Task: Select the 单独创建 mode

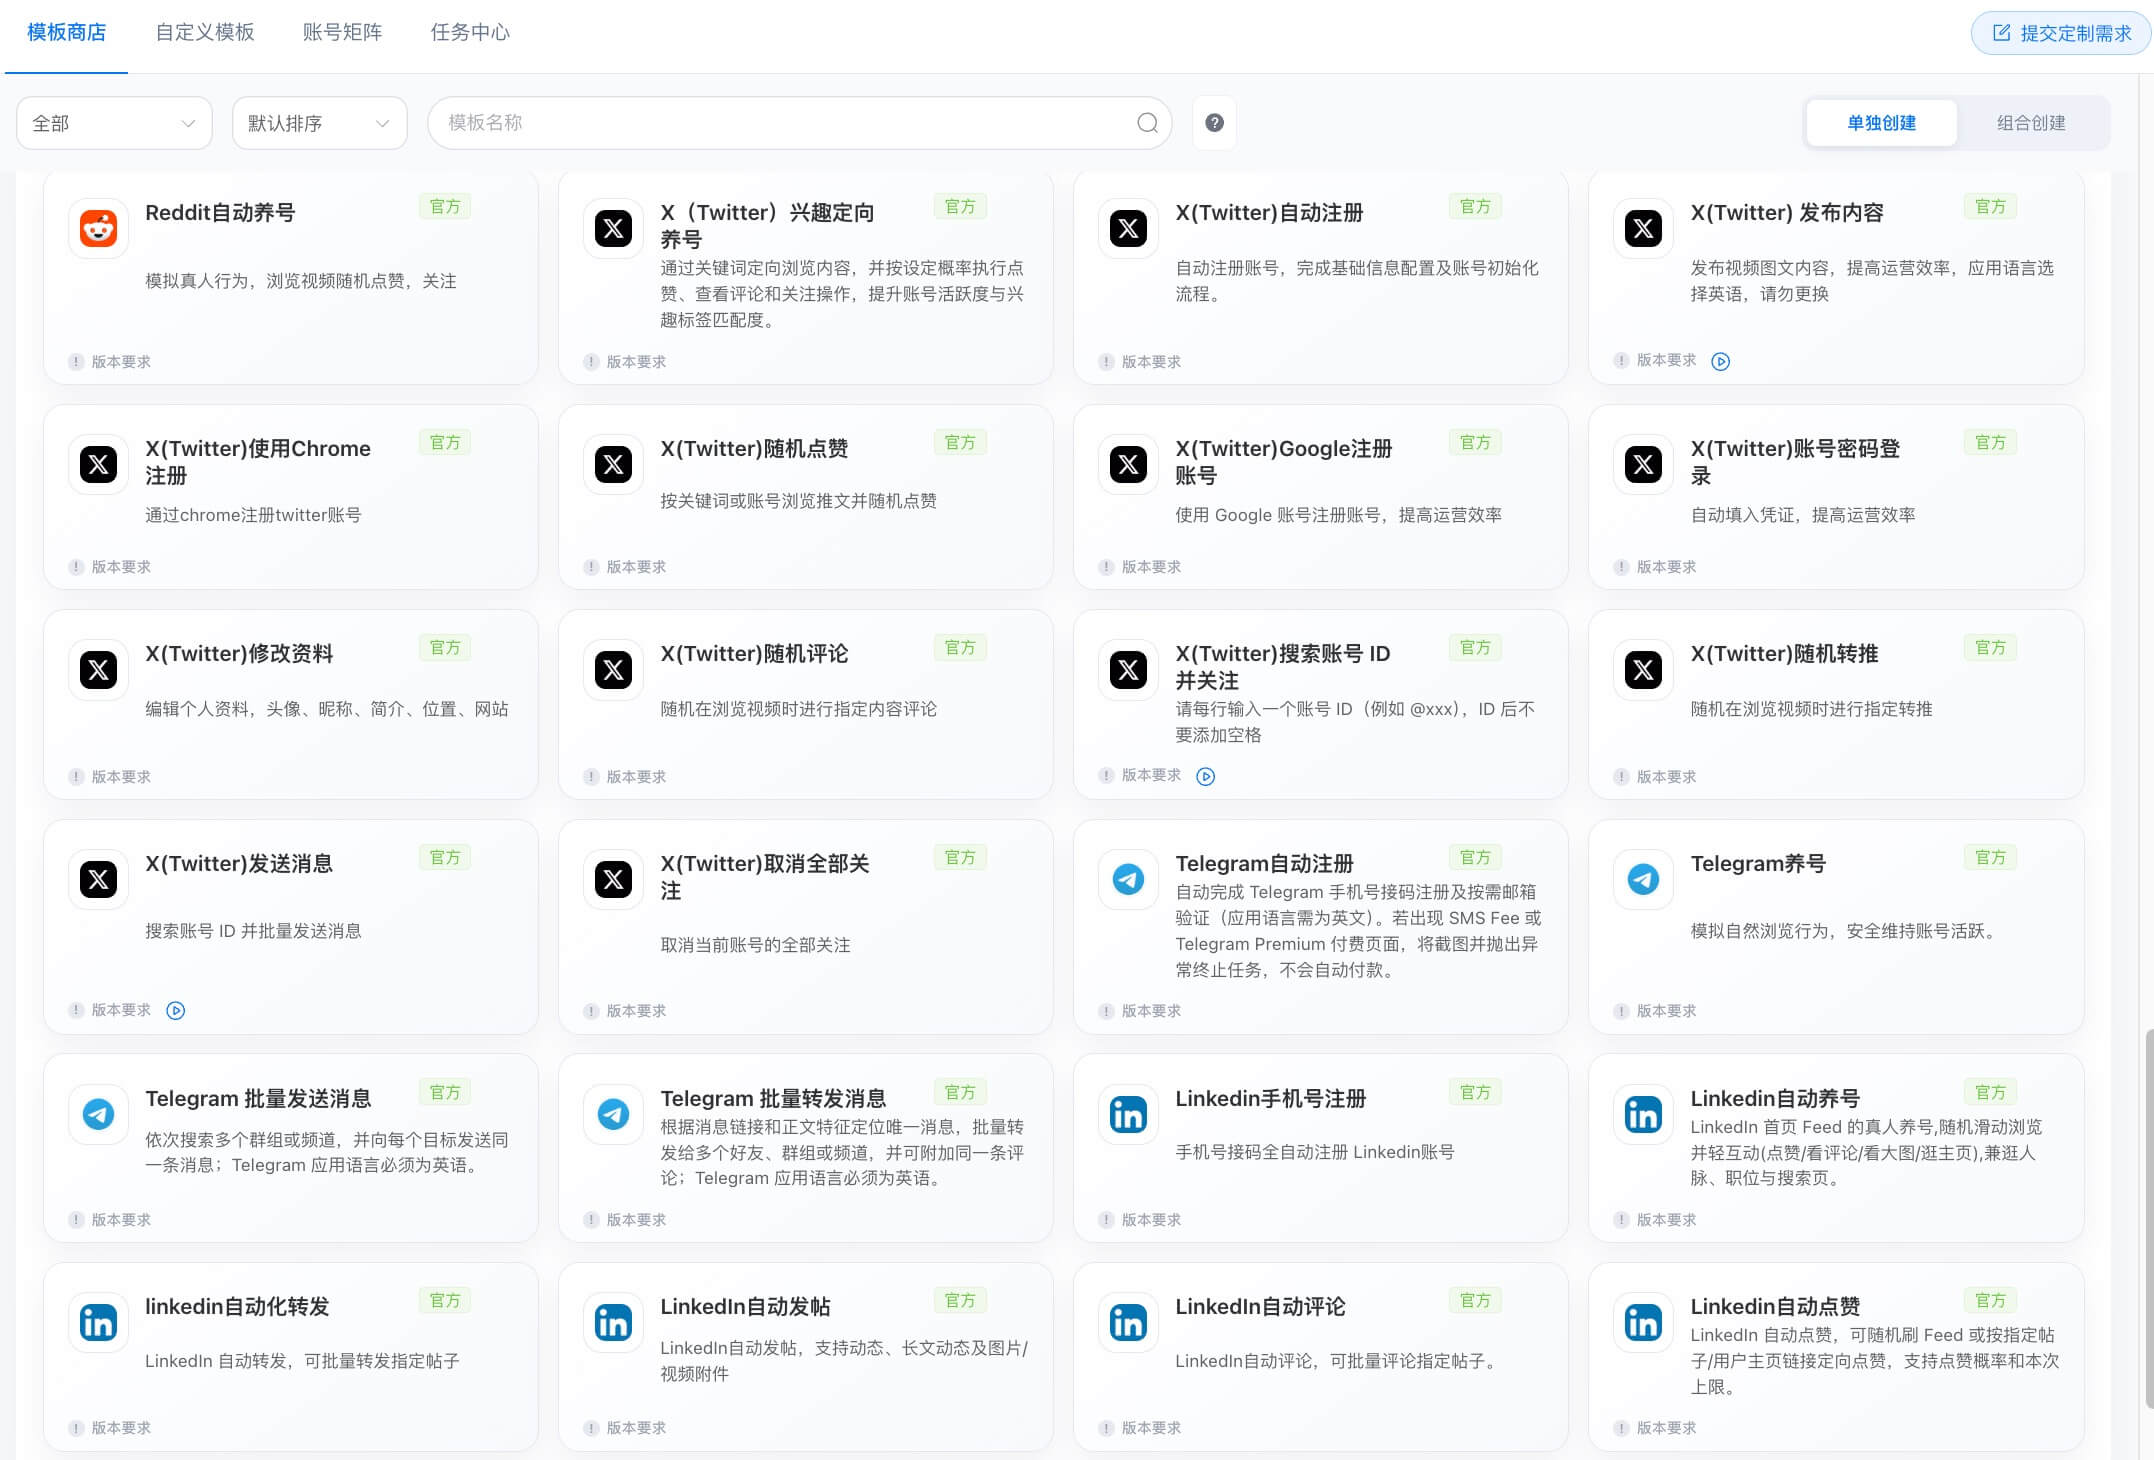Action: coord(1881,123)
